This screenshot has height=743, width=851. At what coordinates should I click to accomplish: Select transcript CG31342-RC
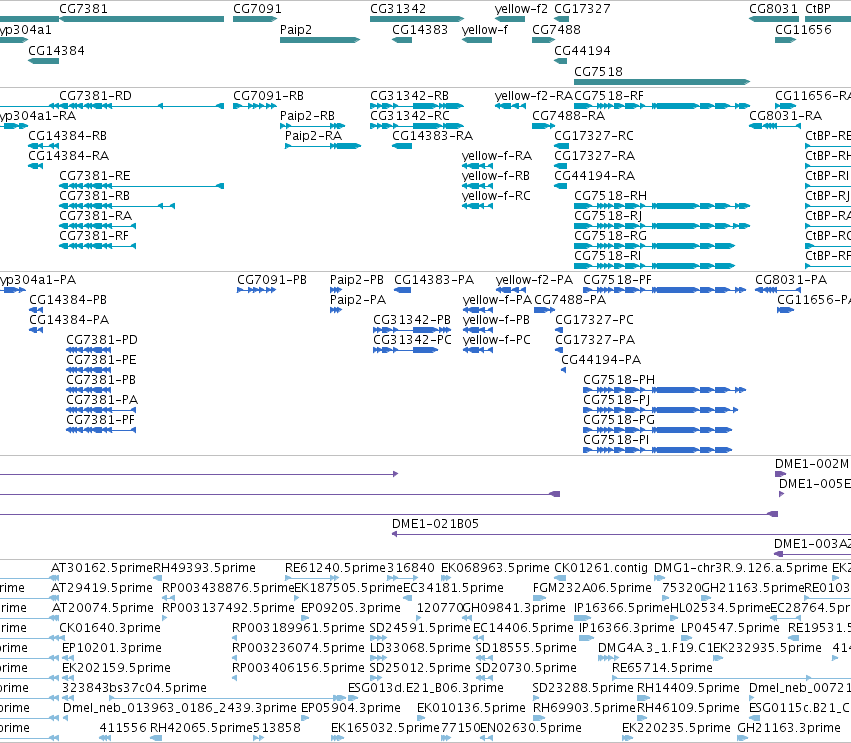[410, 116]
